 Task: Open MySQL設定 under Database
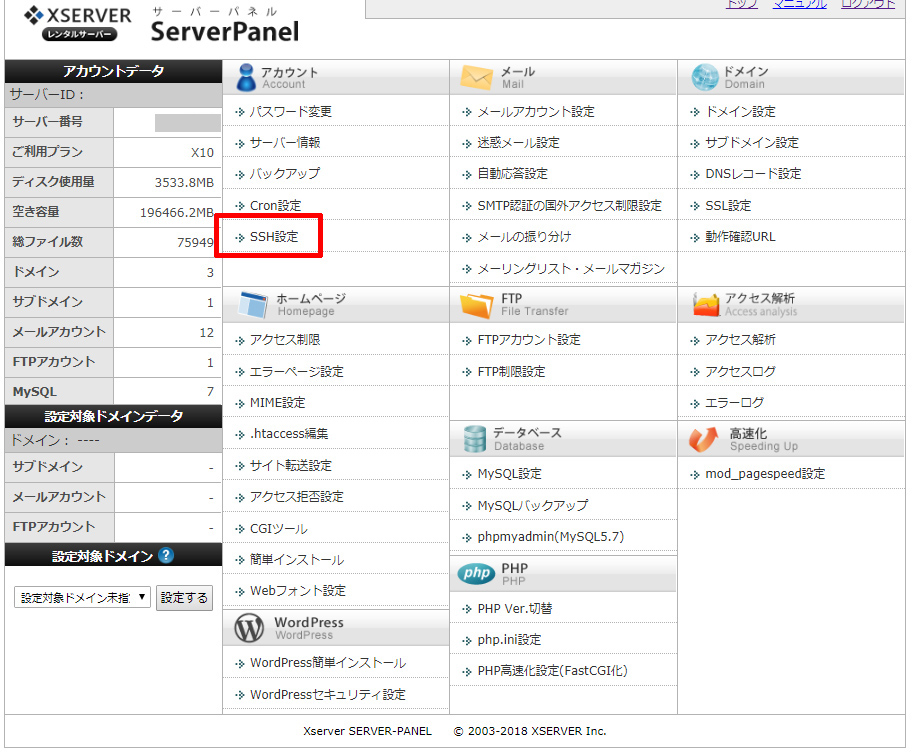[x=509, y=474]
